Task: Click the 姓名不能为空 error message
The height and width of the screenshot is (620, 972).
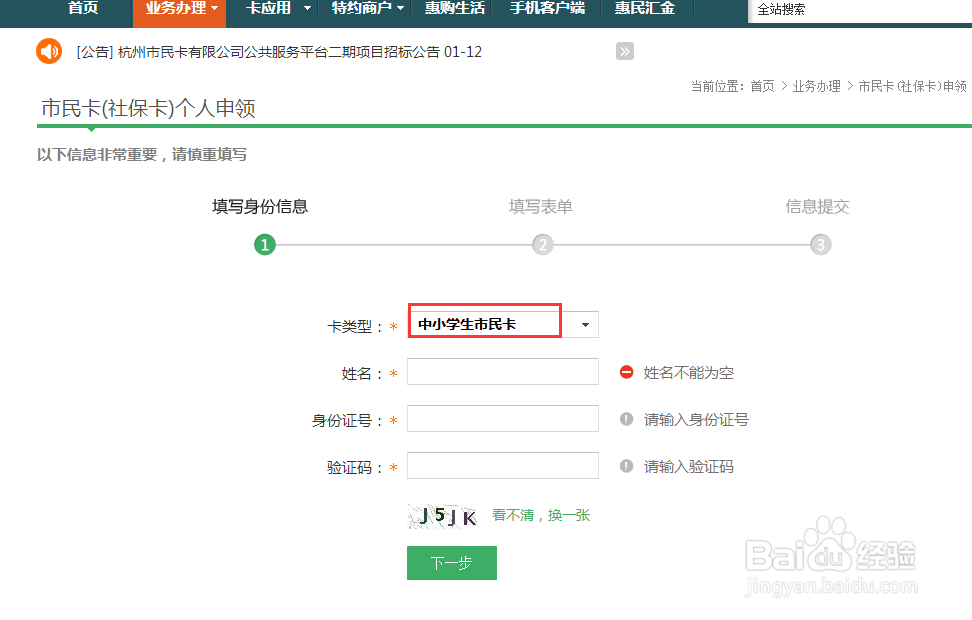Action: point(689,373)
